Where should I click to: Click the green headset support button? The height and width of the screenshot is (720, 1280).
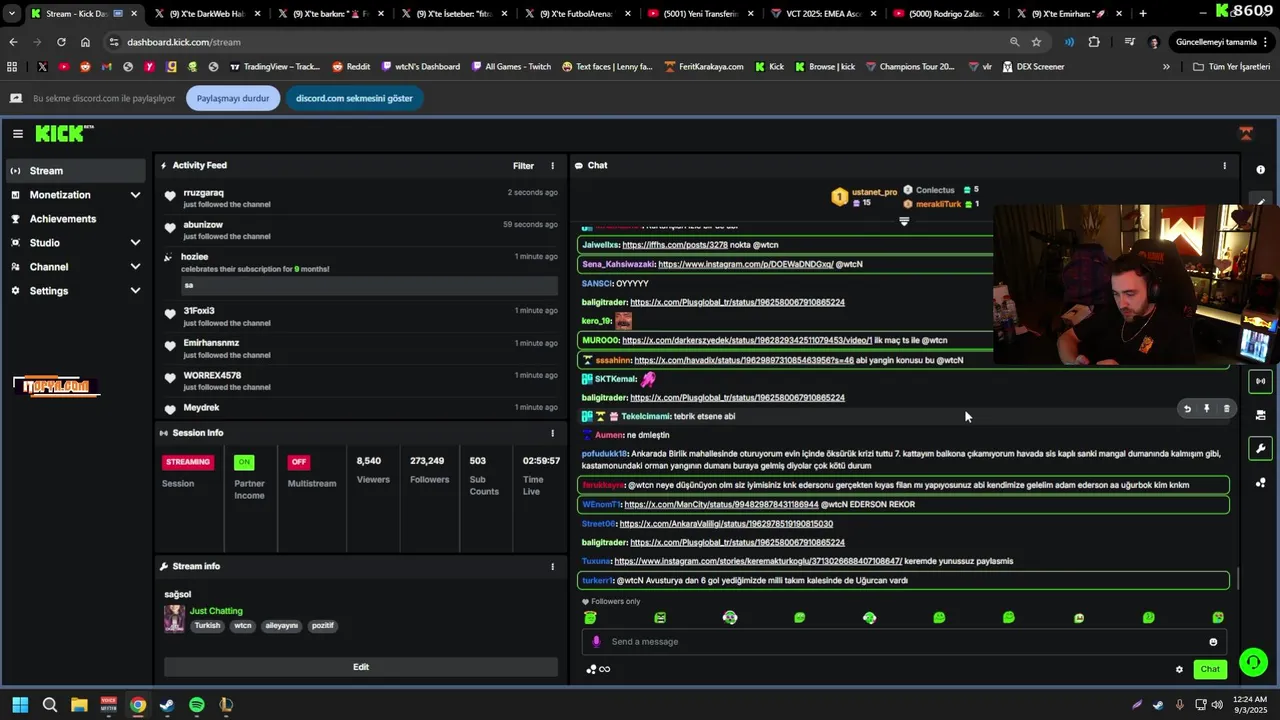[1253, 662]
